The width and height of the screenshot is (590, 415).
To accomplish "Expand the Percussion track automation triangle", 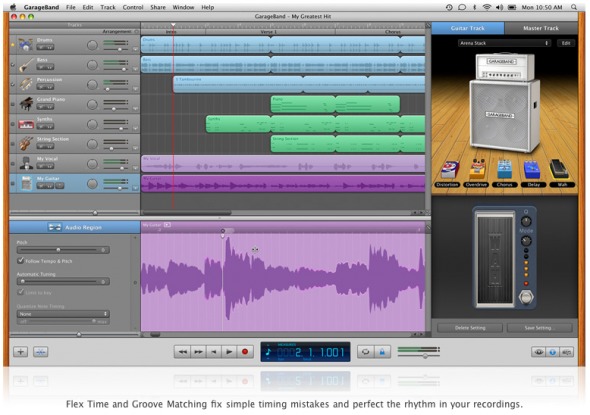I will pyautogui.click(x=135, y=89).
